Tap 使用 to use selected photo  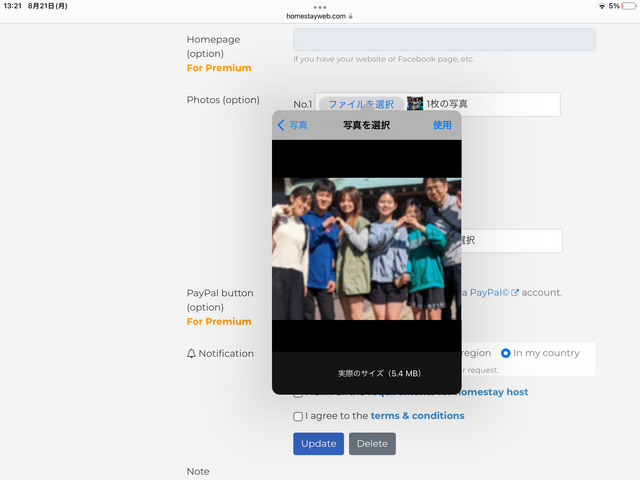click(442, 125)
